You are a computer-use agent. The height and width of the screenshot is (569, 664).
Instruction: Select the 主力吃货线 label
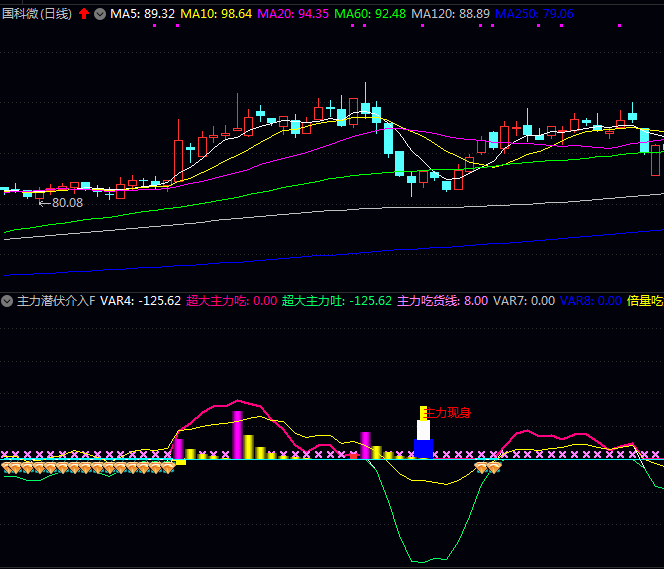(442, 300)
